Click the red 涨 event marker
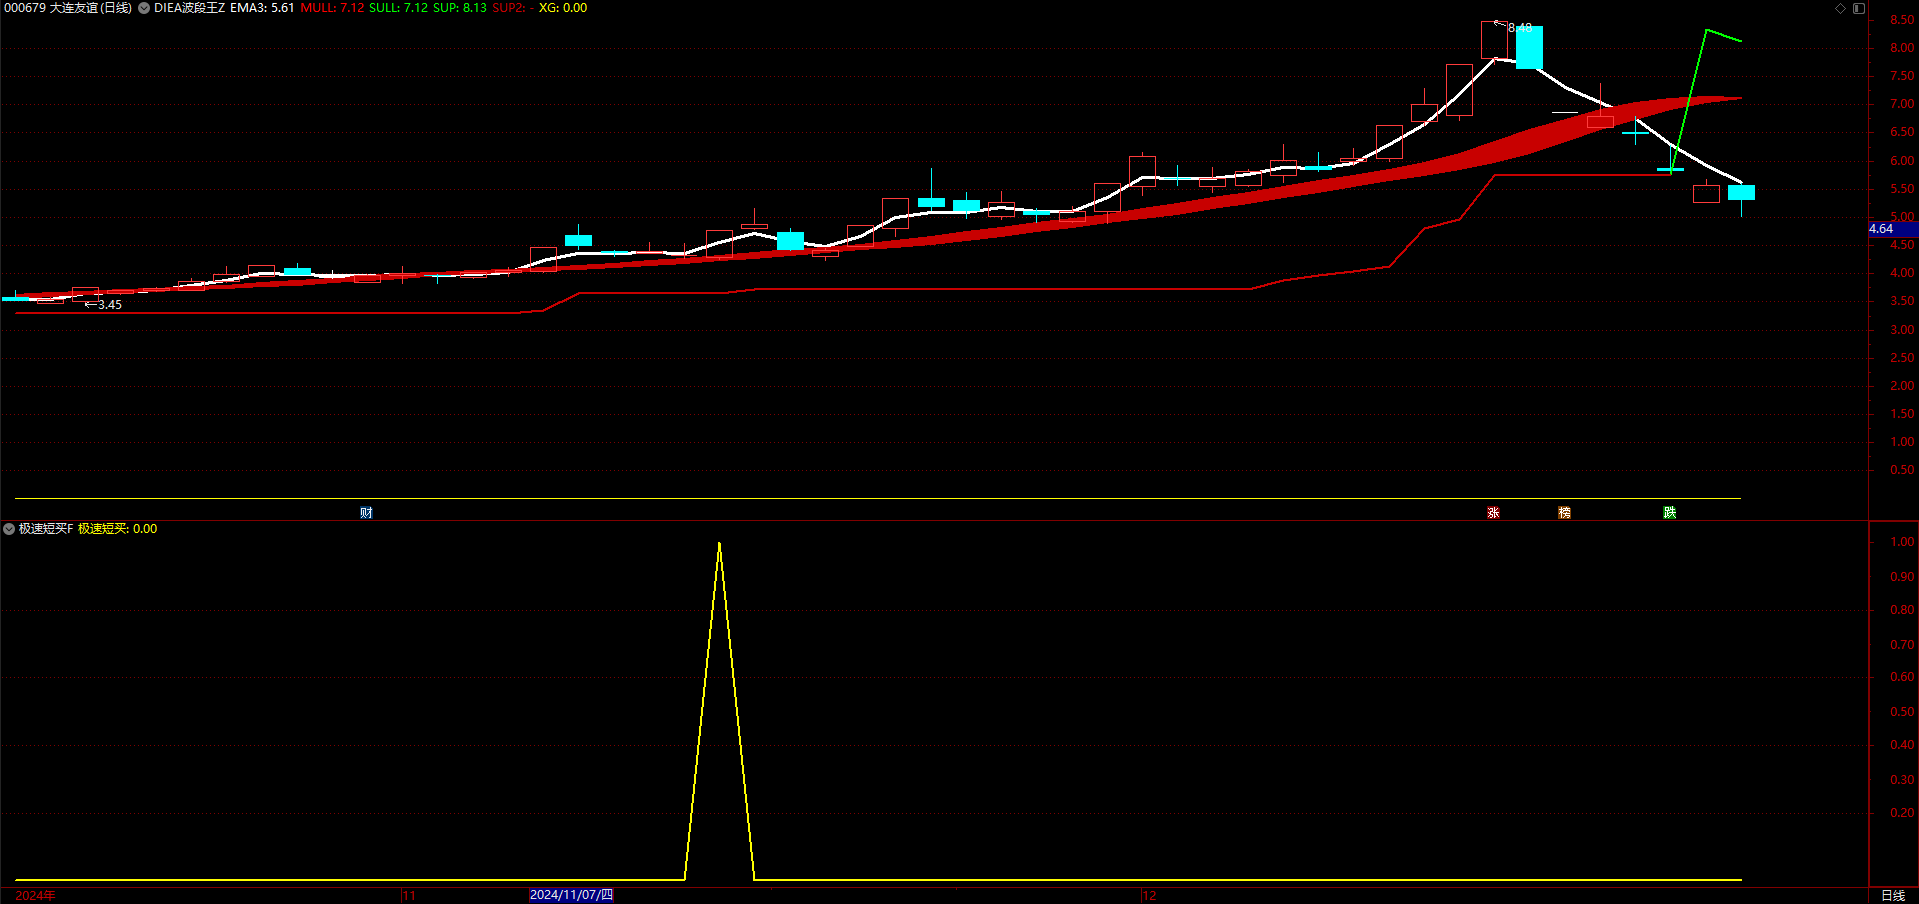The image size is (1919, 904). click(x=1493, y=513)
